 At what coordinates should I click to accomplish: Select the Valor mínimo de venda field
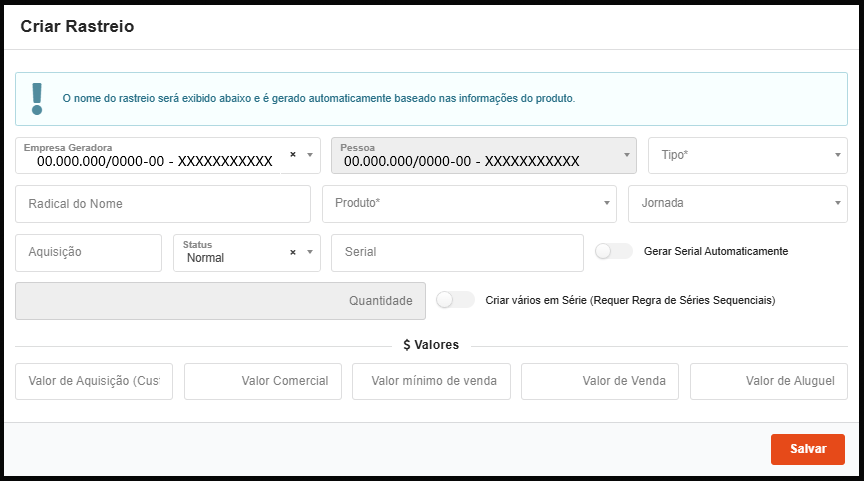point(431,381)
